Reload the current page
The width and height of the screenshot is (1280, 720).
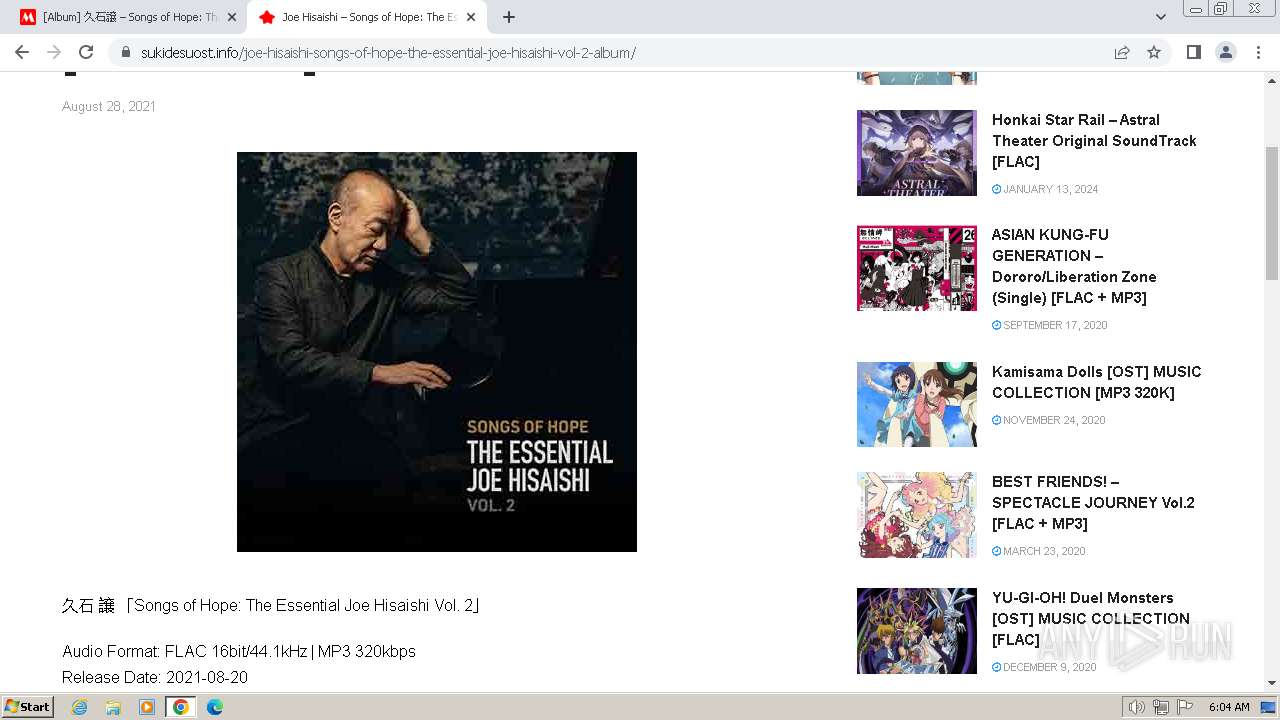pyautogui.click(x=86, y=52)
